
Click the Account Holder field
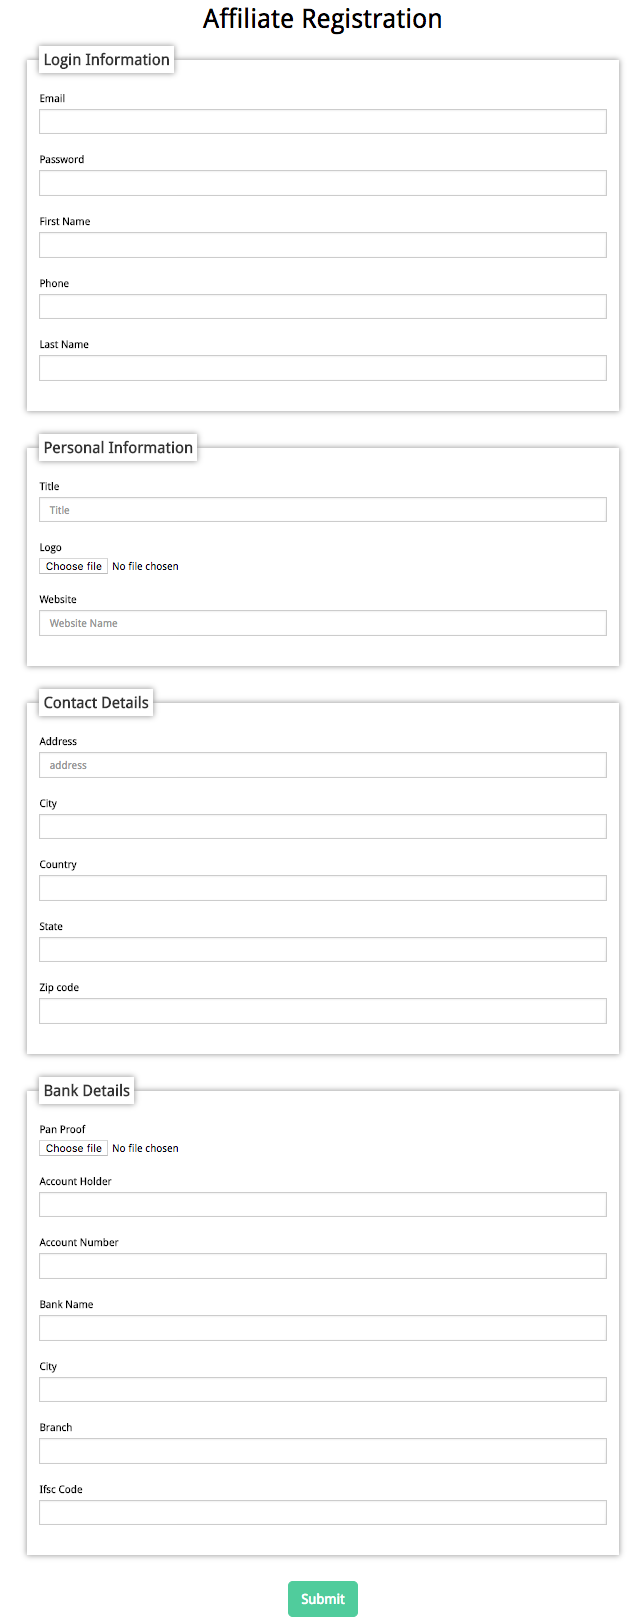322,1205
